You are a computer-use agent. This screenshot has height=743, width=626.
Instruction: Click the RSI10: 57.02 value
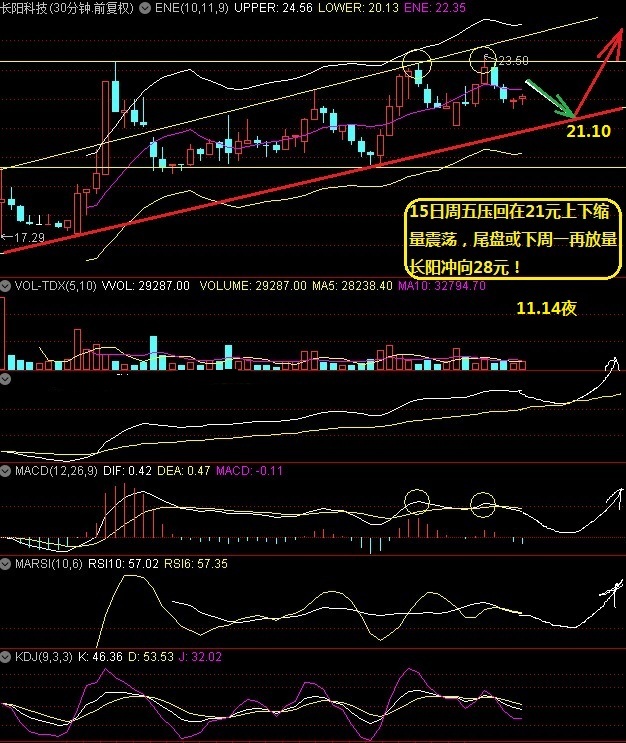pyautogui.click(x=123, y=564)
